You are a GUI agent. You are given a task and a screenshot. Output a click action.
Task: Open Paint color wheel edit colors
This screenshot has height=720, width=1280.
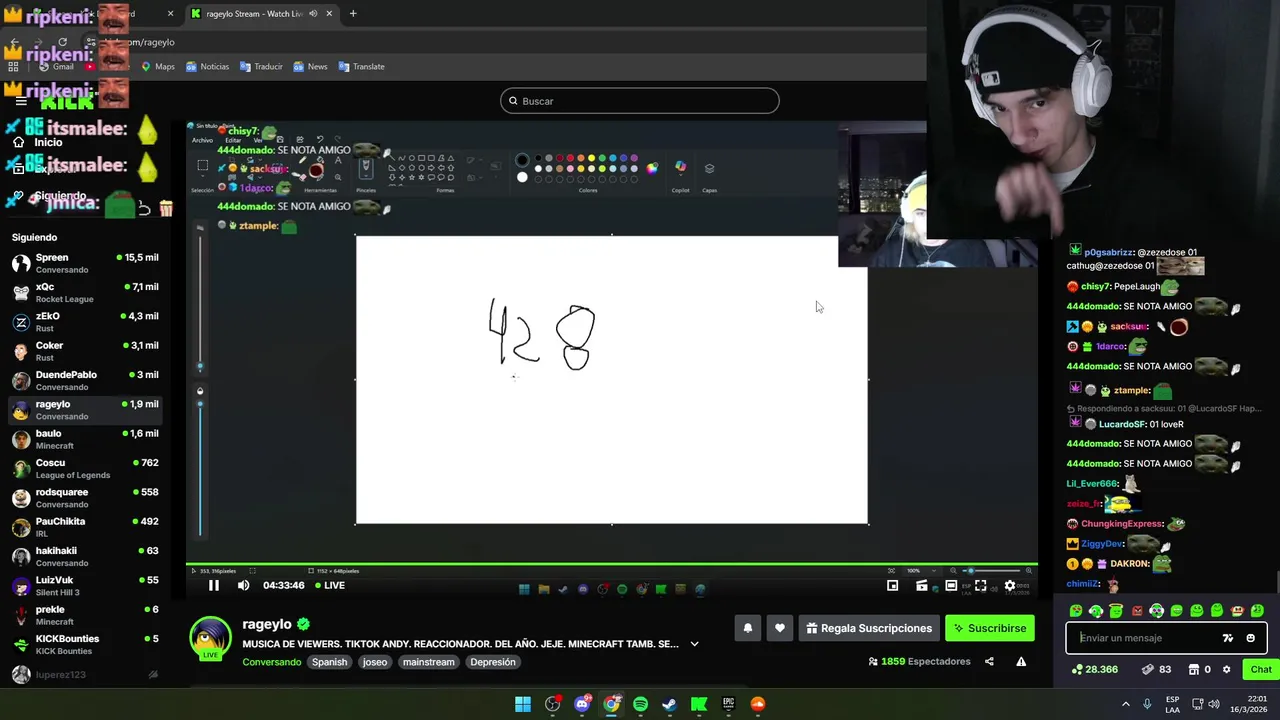(652, 168)
